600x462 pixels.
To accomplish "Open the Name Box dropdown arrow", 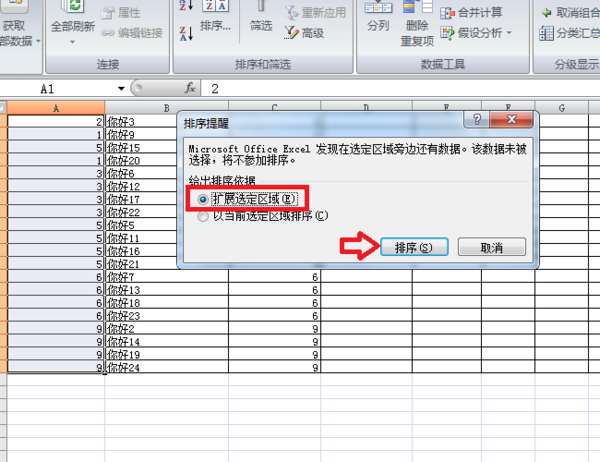I will click(x=121, y=89).
